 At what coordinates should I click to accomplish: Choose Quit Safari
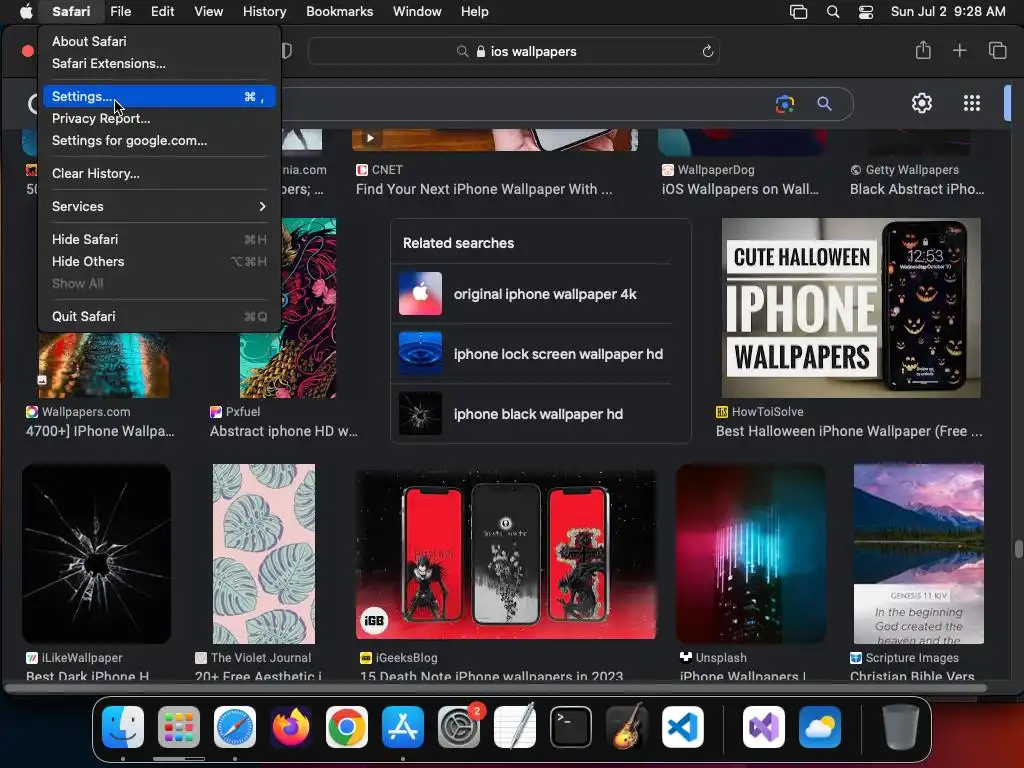159,316
